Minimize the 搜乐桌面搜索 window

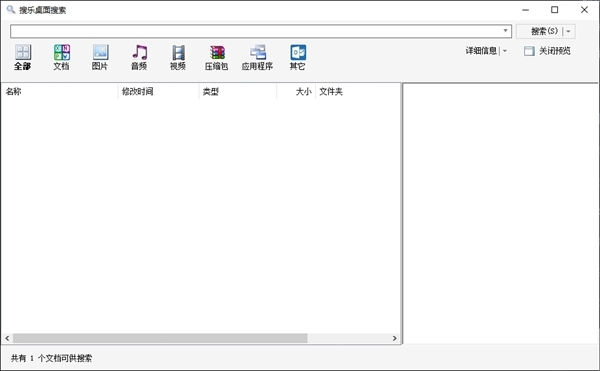point(525,10)
